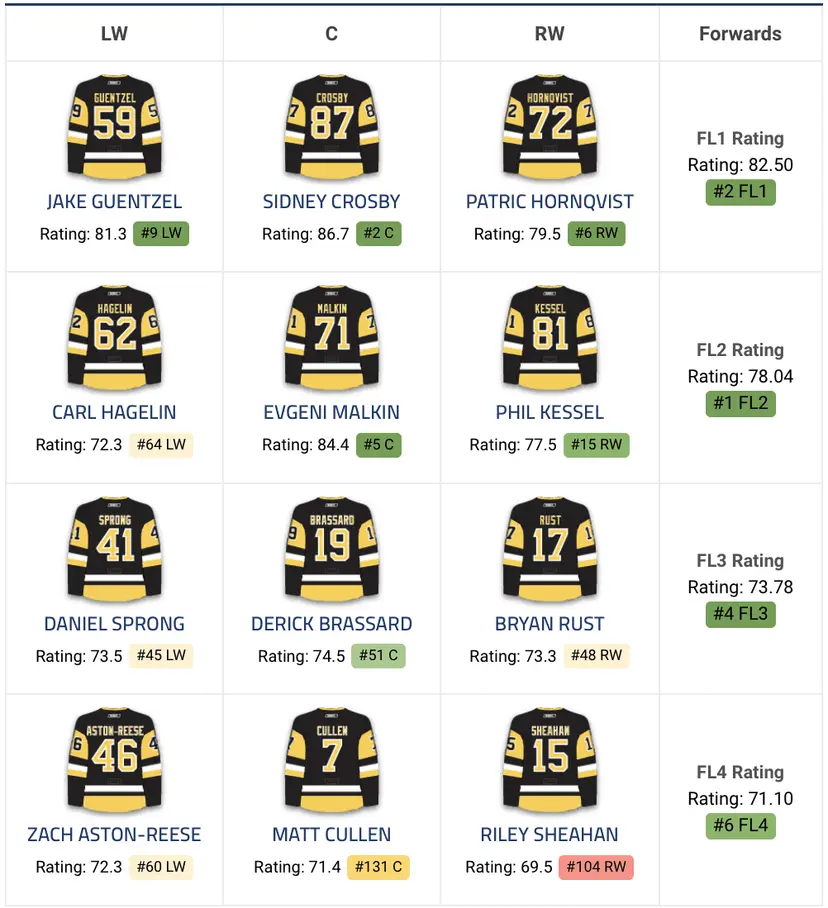Click the #1 FL2 rank badge
This screenshot has height=908, width=828.
[x=740, y=403]
